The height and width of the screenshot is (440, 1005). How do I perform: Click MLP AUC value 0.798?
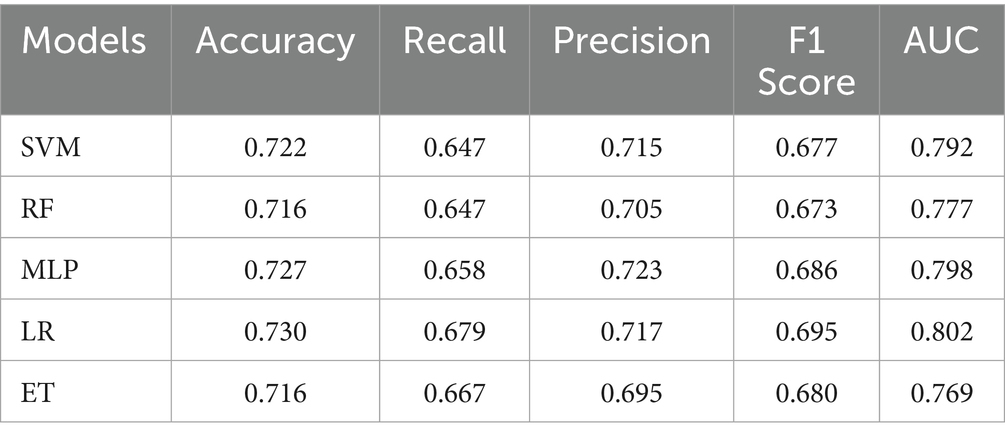[x=942, y=270]
